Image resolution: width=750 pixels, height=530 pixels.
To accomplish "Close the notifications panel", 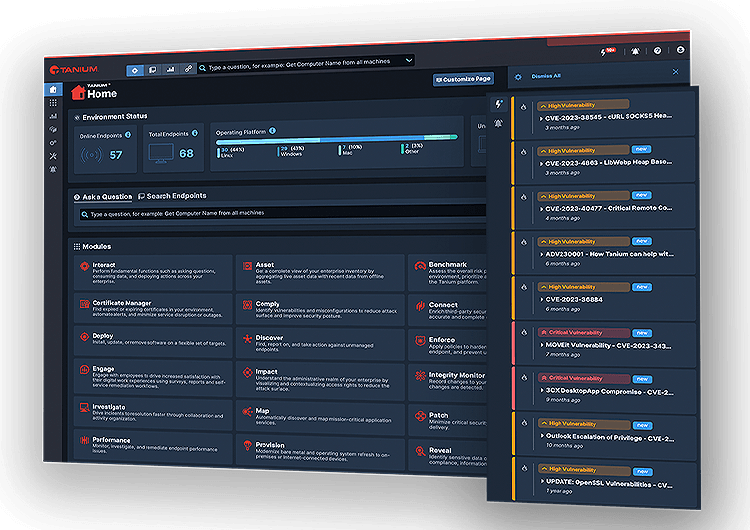I will point(675,72).
